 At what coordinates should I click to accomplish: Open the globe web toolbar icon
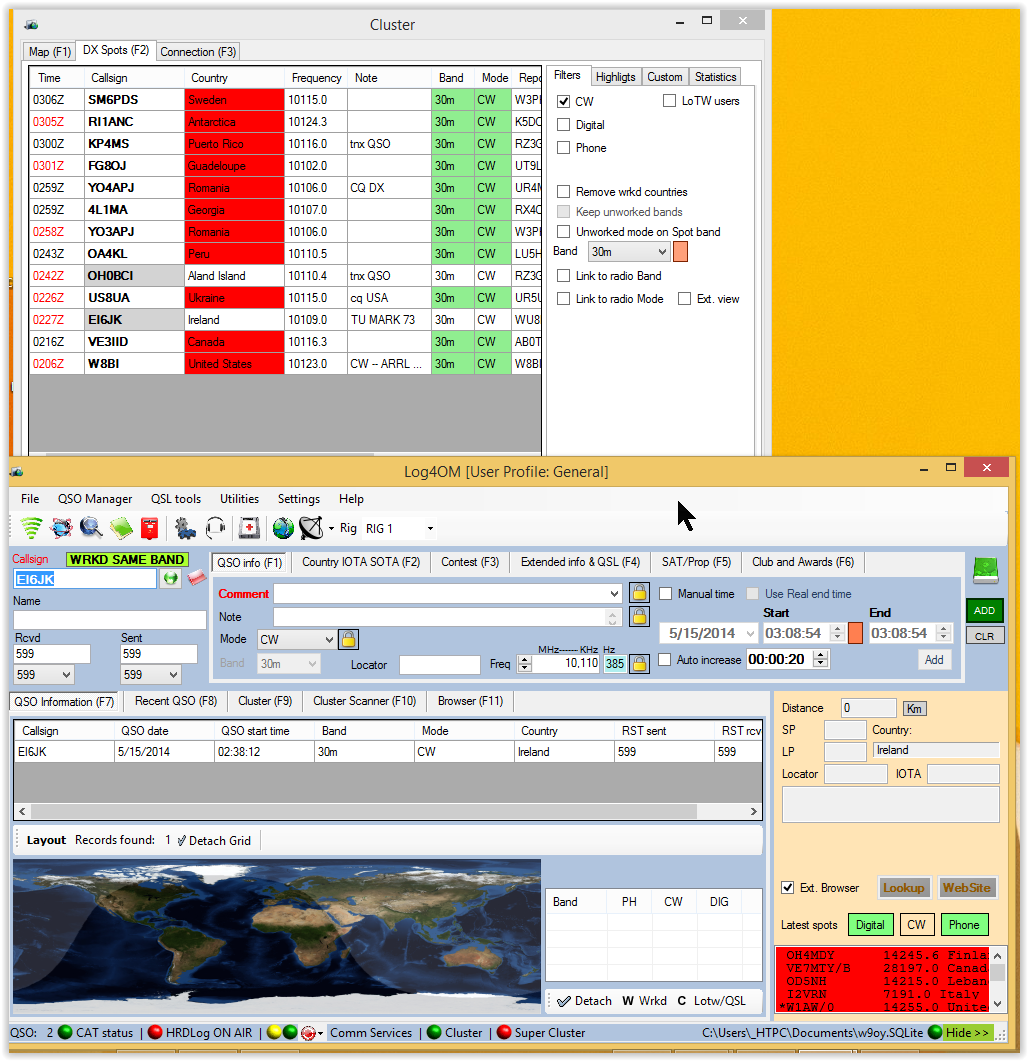(x=282, y=528)
